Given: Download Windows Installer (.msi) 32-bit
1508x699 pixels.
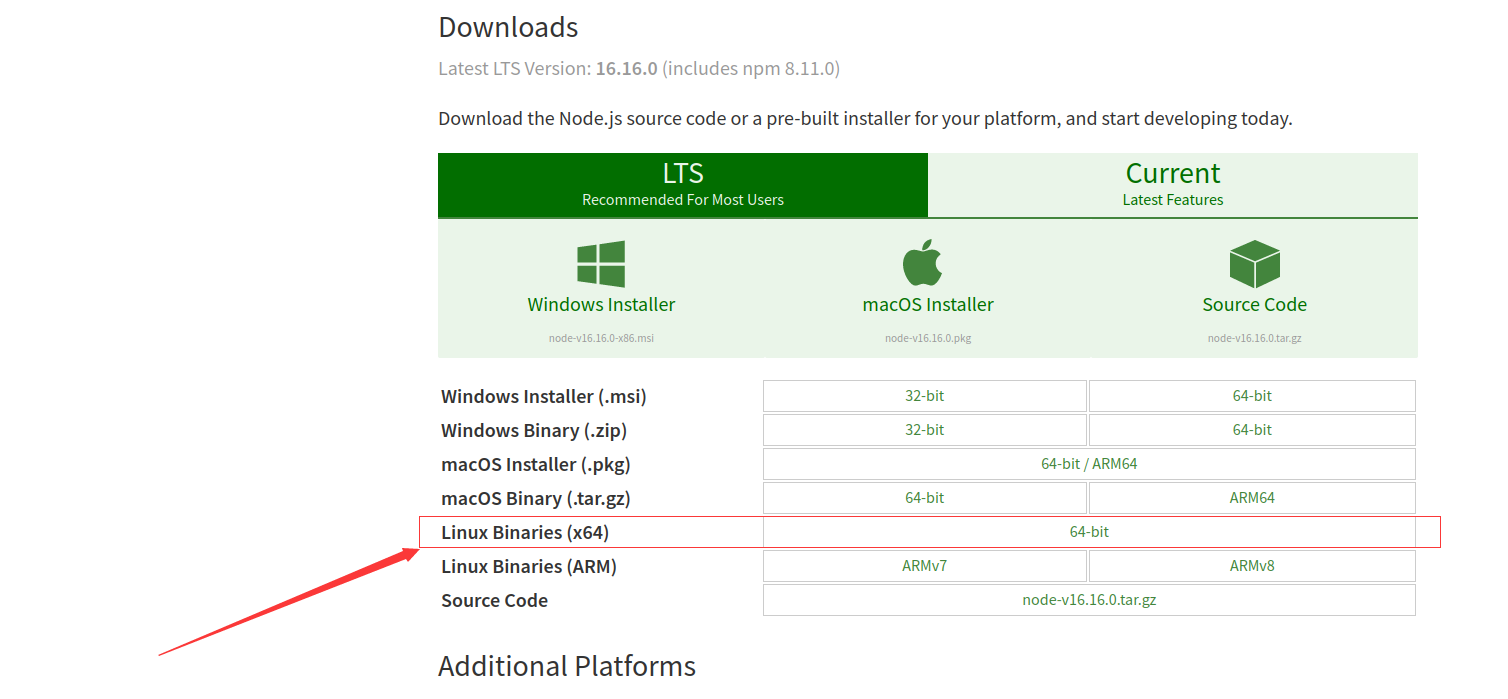Looking at the screenshot, I should (x=925, y=396).
